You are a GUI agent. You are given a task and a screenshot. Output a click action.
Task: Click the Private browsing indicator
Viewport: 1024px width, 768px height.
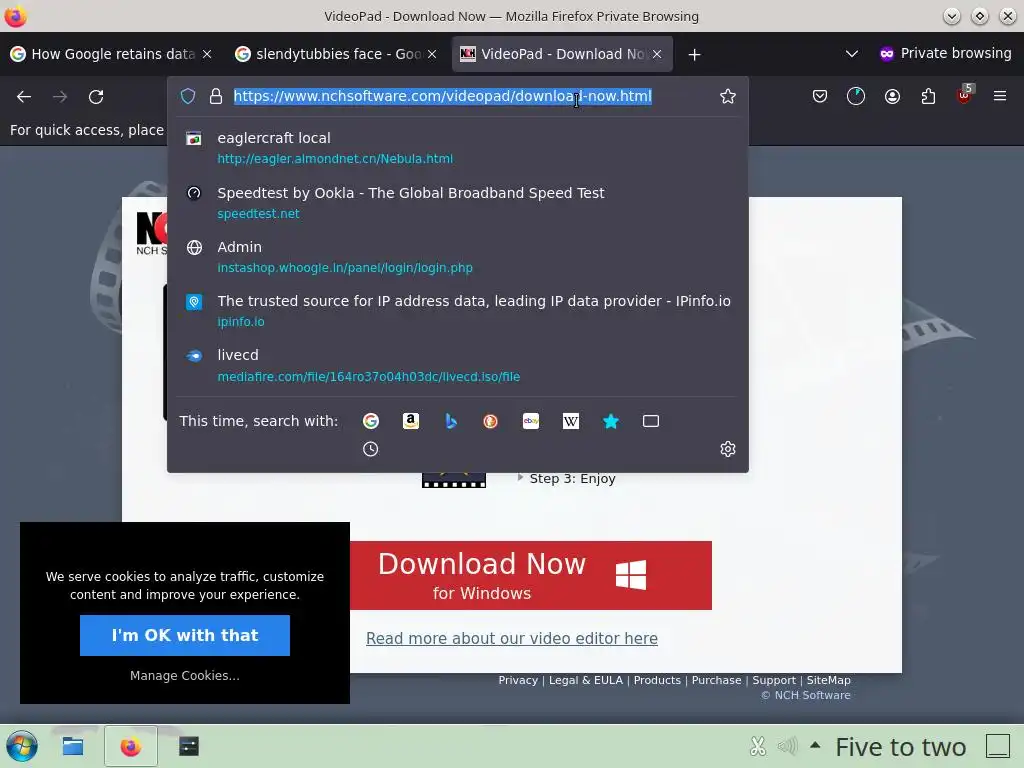[945, 54]
